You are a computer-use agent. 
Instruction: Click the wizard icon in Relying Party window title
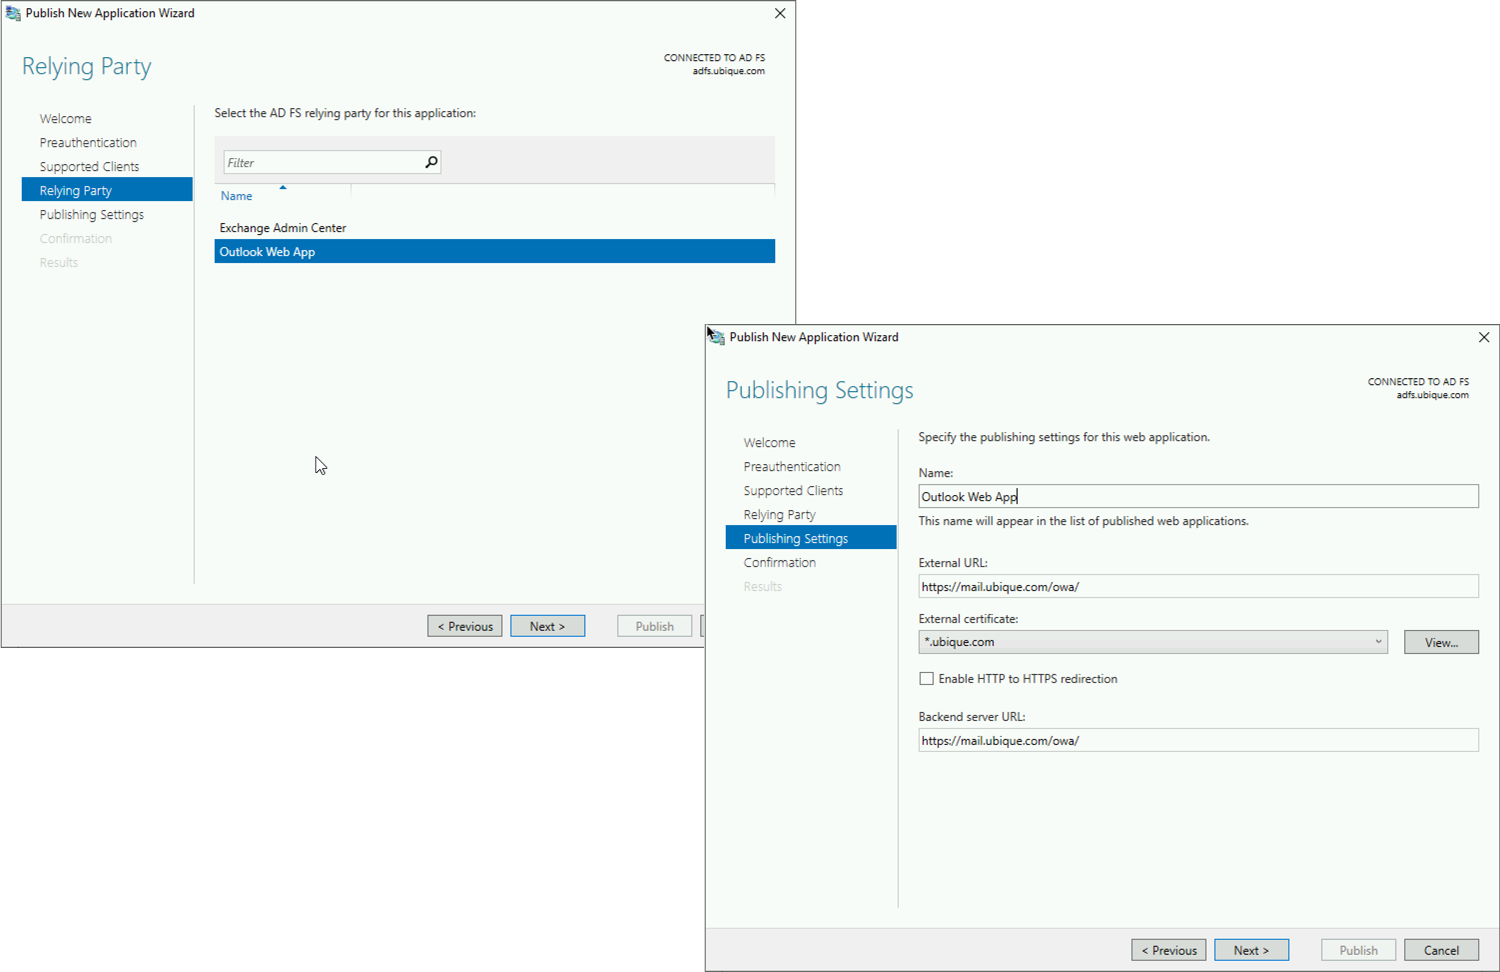point(13,13)
